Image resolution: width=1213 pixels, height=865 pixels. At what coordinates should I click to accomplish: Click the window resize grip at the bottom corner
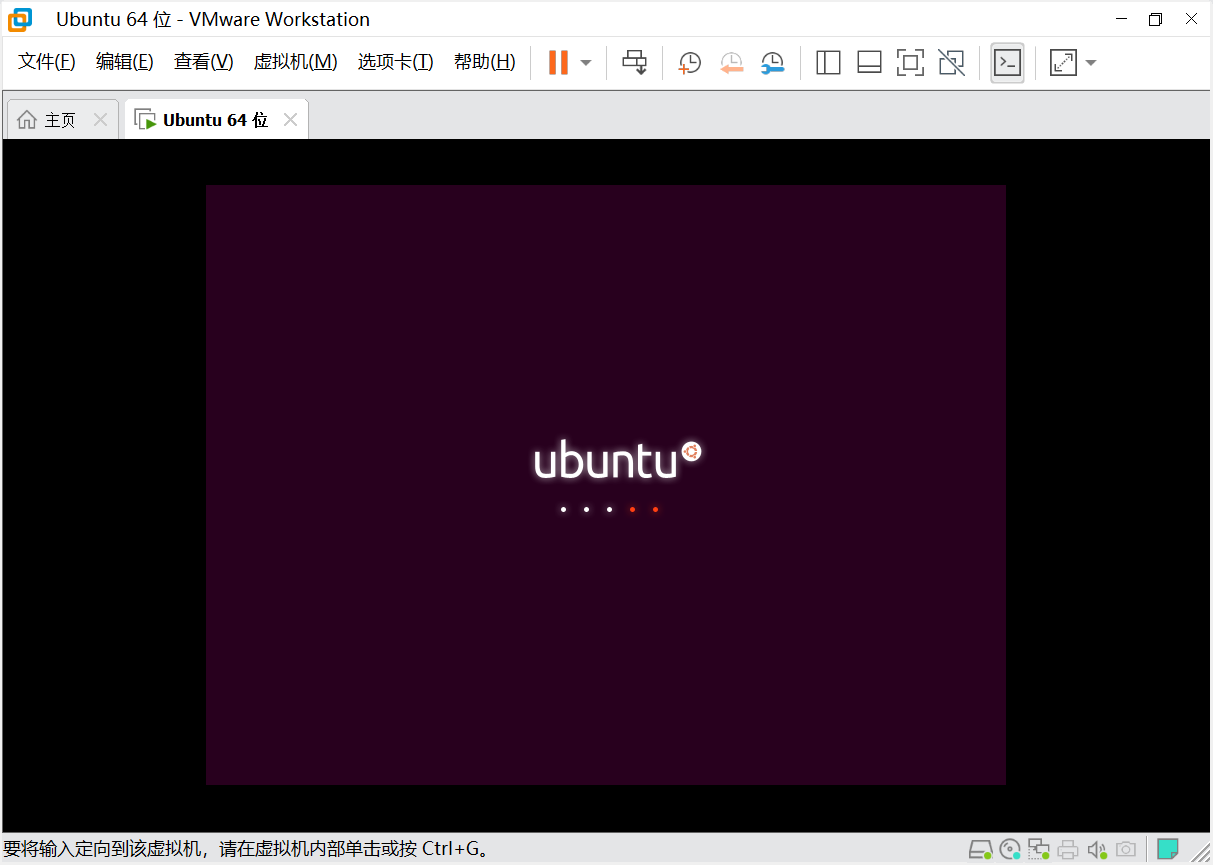[x=1201, y=853]
